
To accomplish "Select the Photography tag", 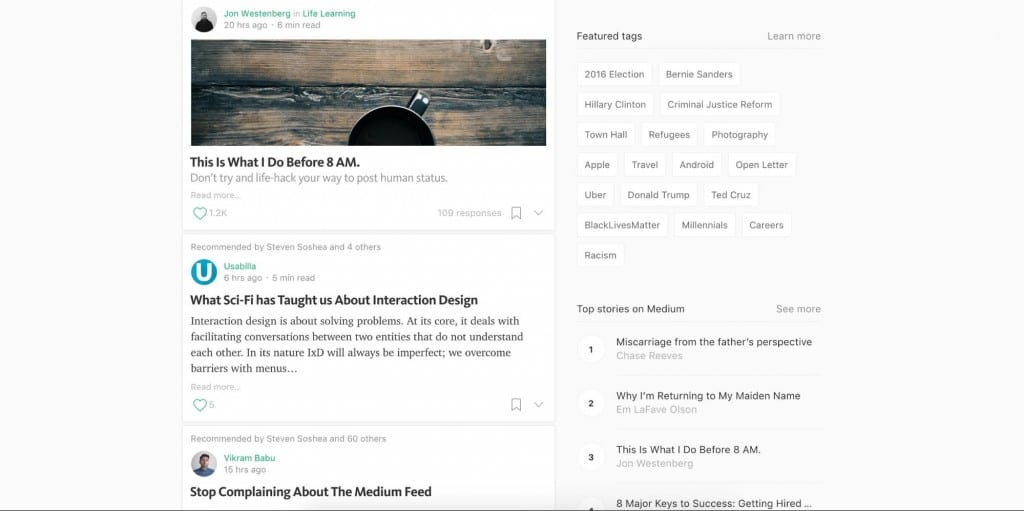I will point(739,135).
